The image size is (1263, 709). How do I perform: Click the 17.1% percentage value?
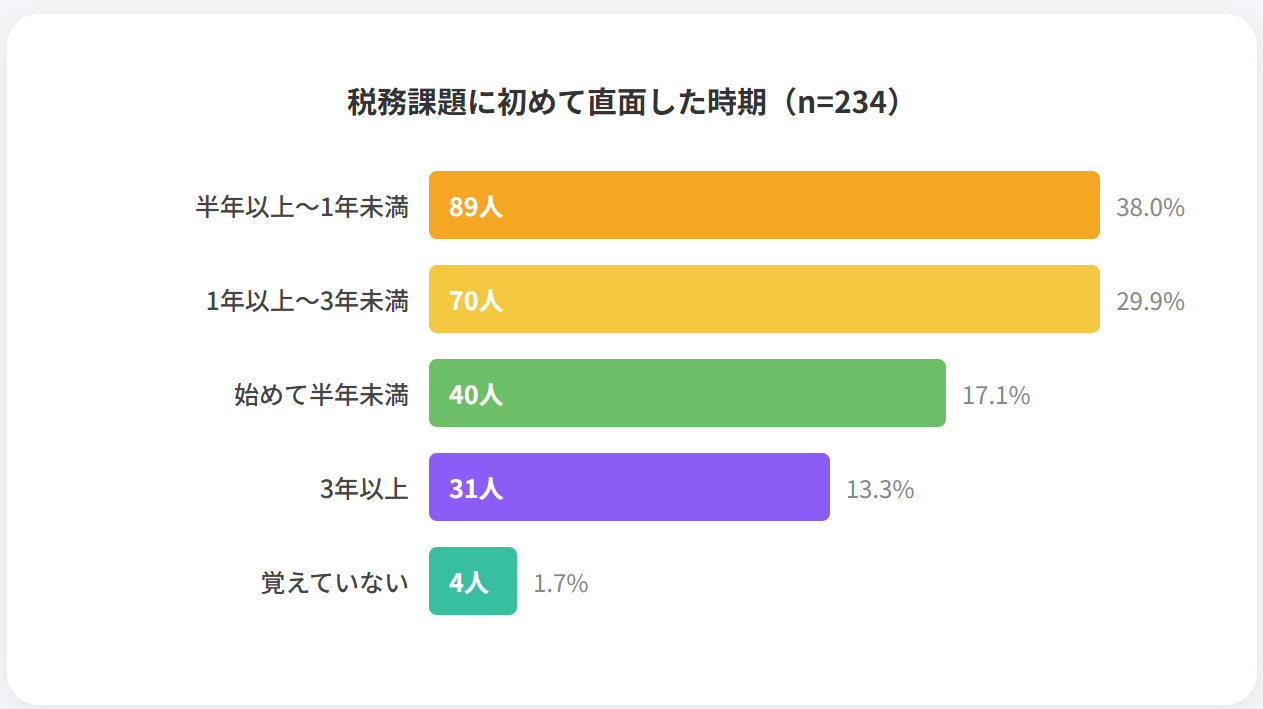[x=996, y=396]
